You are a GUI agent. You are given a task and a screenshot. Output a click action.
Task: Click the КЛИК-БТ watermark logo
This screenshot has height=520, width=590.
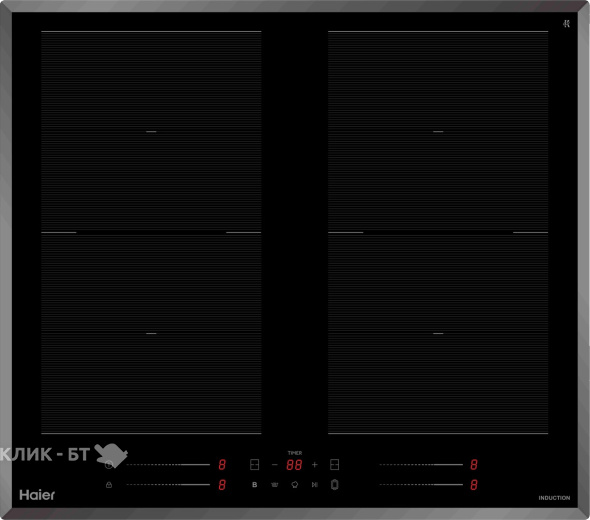coord(64,455)
